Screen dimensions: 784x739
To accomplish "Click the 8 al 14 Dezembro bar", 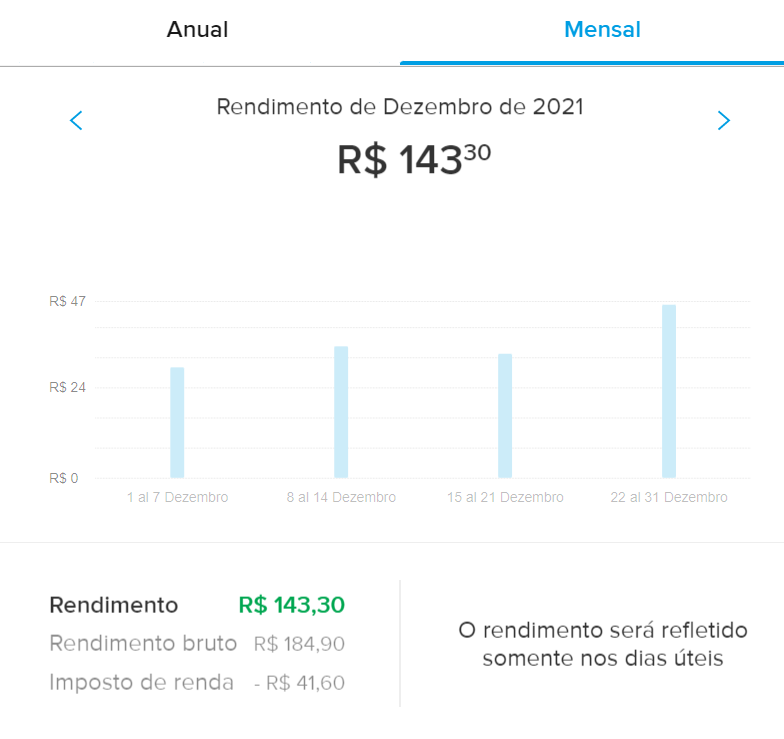I will pos(341,412).
